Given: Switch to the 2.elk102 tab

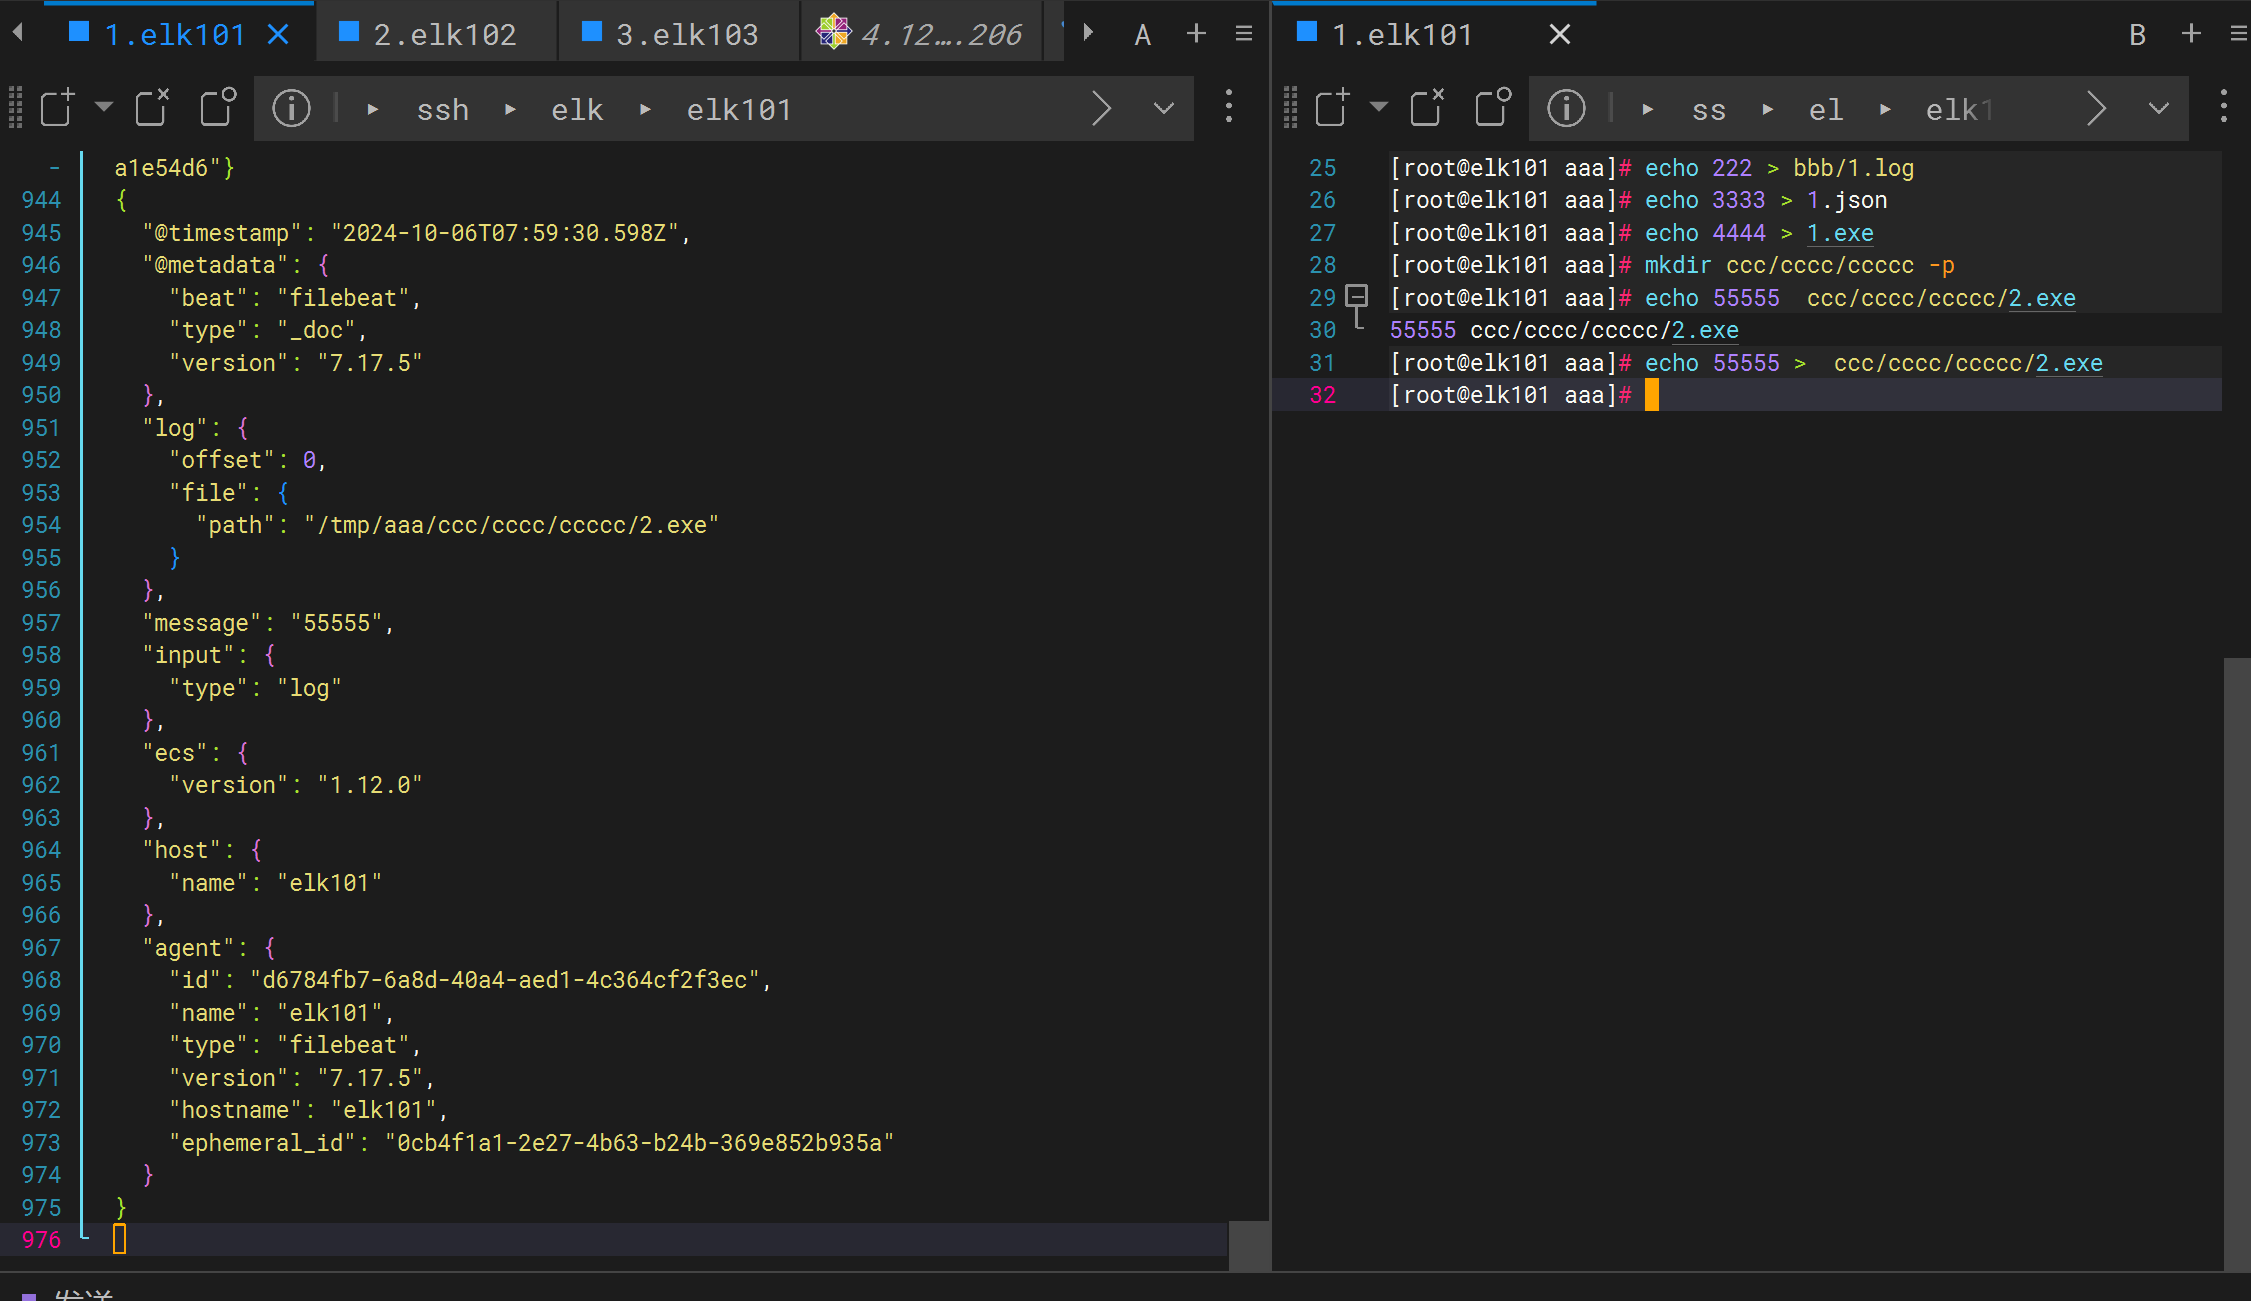Looking at the screenshot, I should (x=436, y=34).
